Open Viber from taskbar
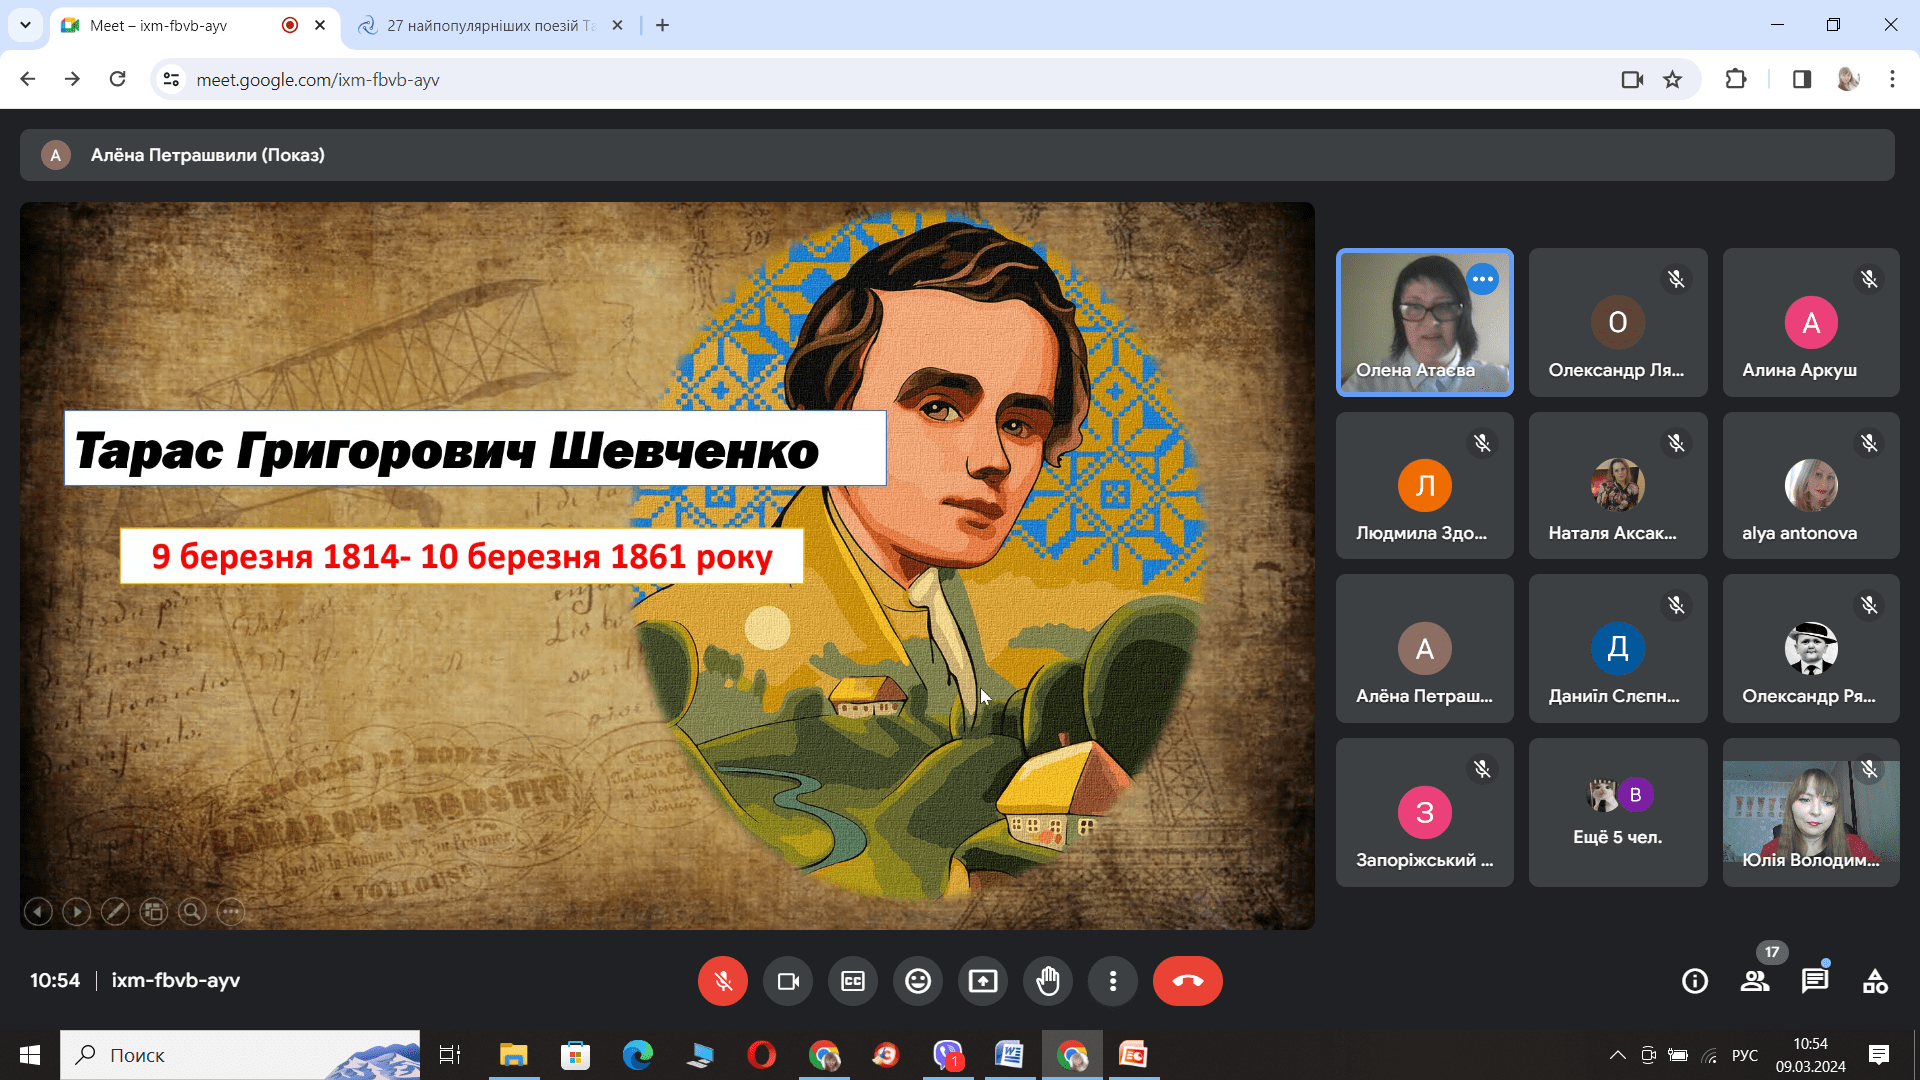The width and height of the screenshot is (1920, 1080). pos(948,1055)
